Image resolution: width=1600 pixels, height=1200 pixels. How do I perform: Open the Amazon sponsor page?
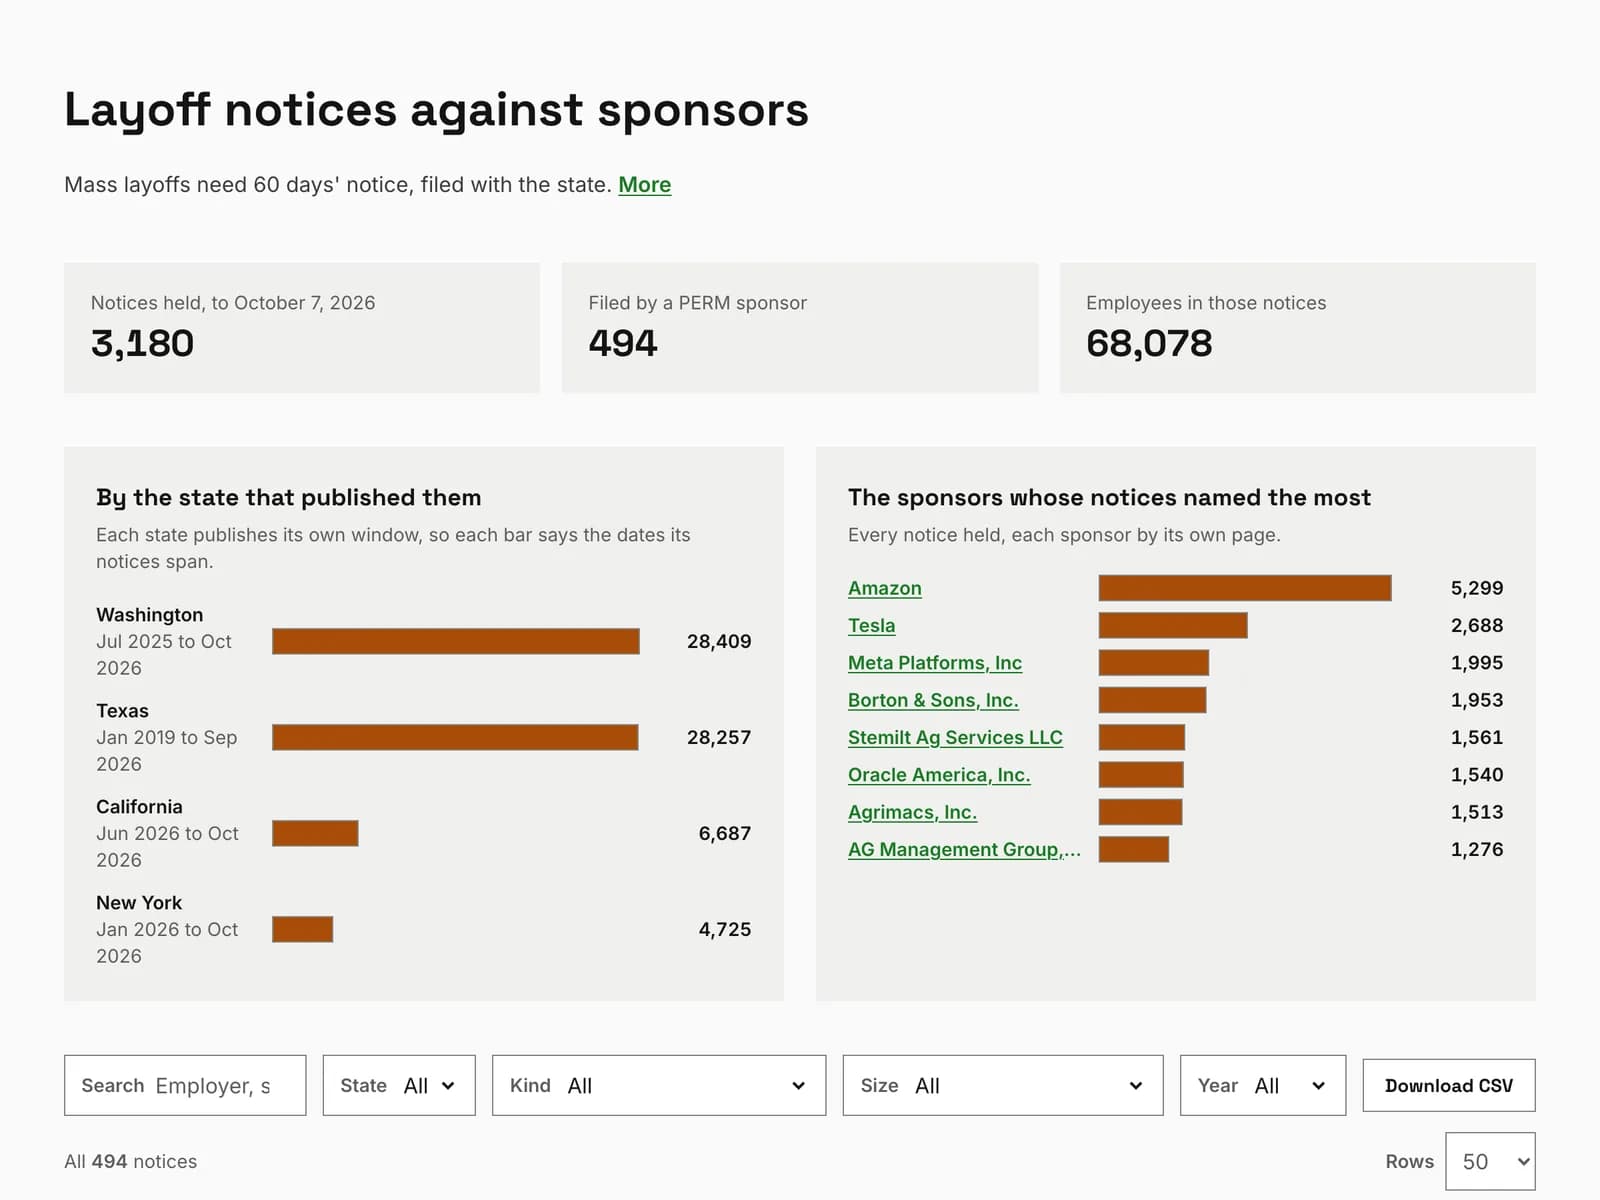click(884, 588)
